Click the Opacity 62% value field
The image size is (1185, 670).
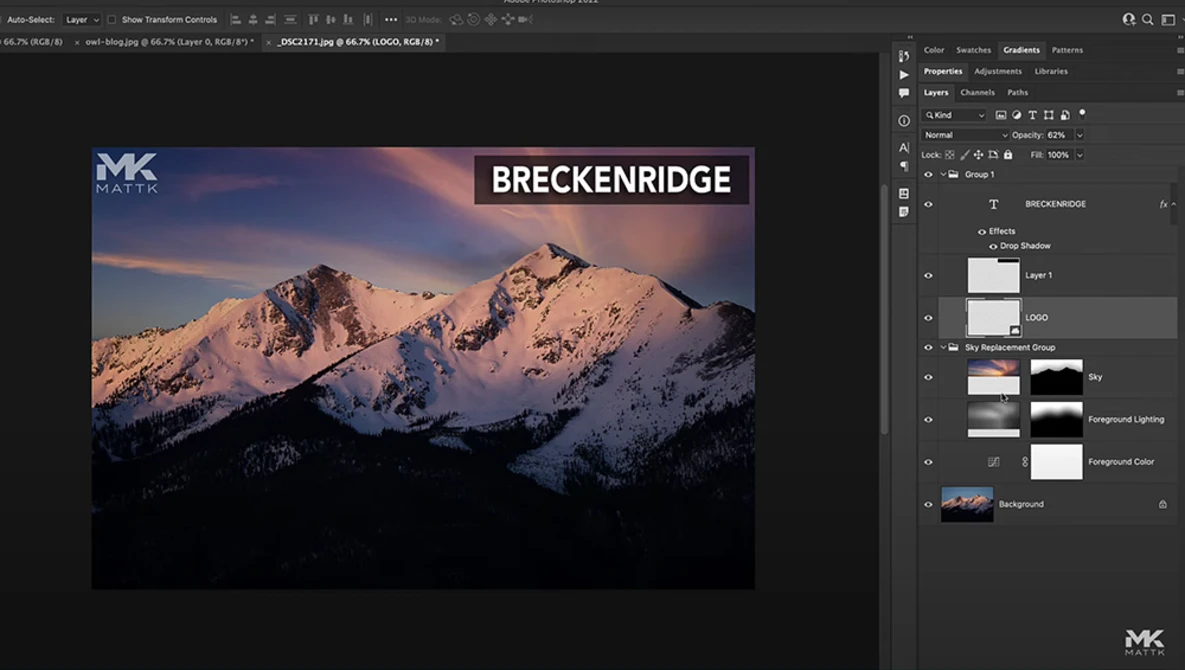[1059, 135]
